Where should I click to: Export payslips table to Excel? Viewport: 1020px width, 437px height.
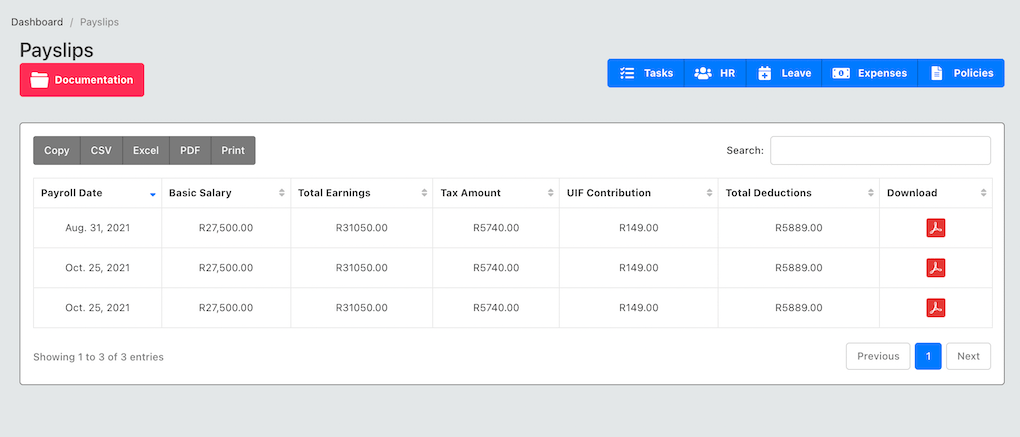click(146, 150)
